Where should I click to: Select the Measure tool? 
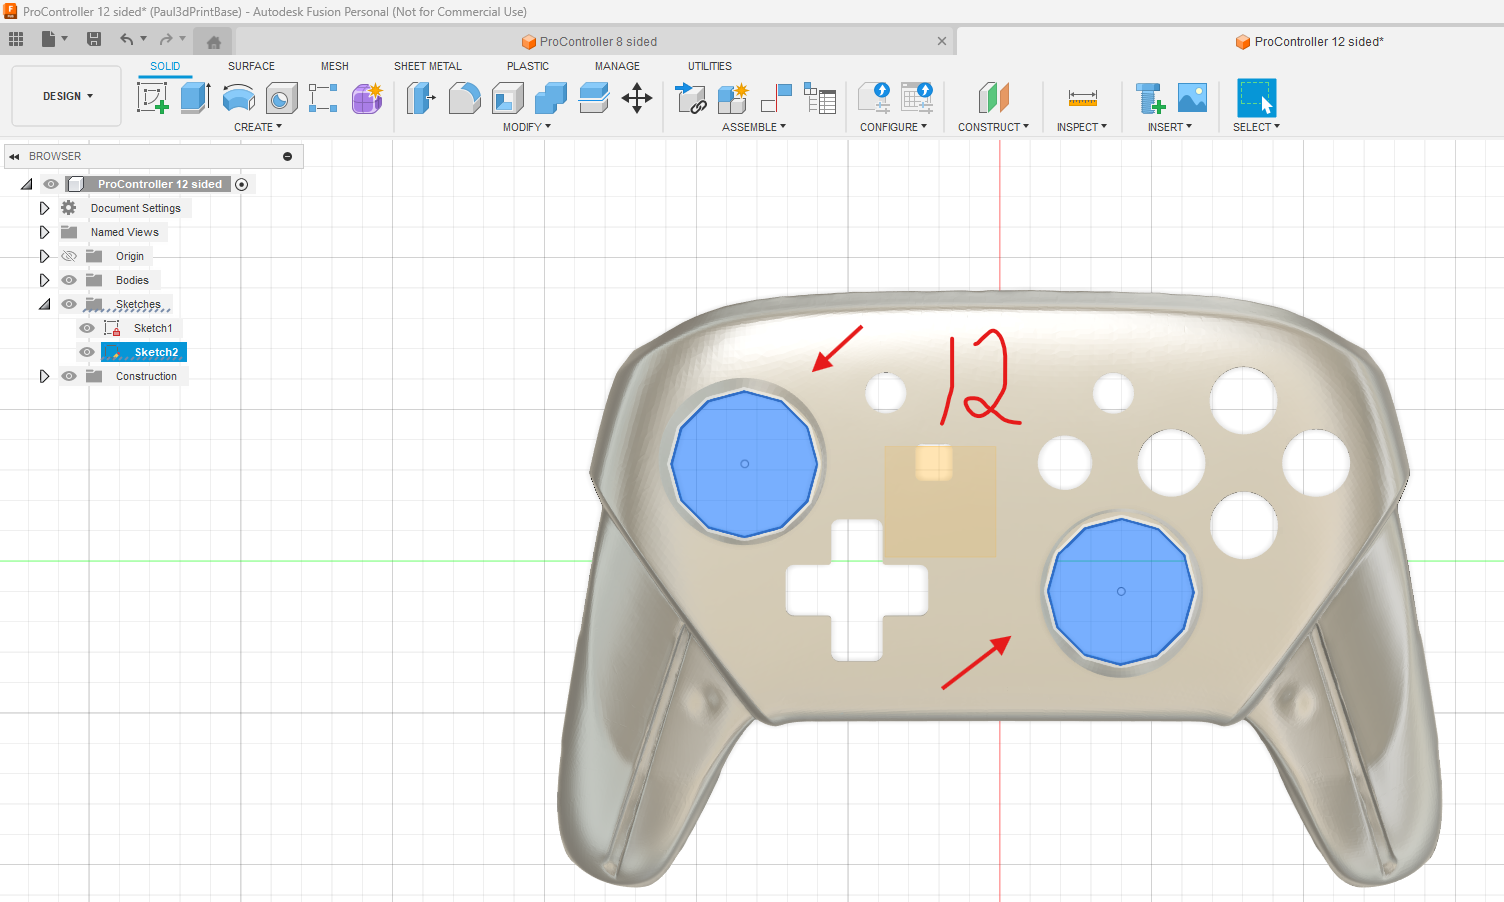pos(1082,98)
